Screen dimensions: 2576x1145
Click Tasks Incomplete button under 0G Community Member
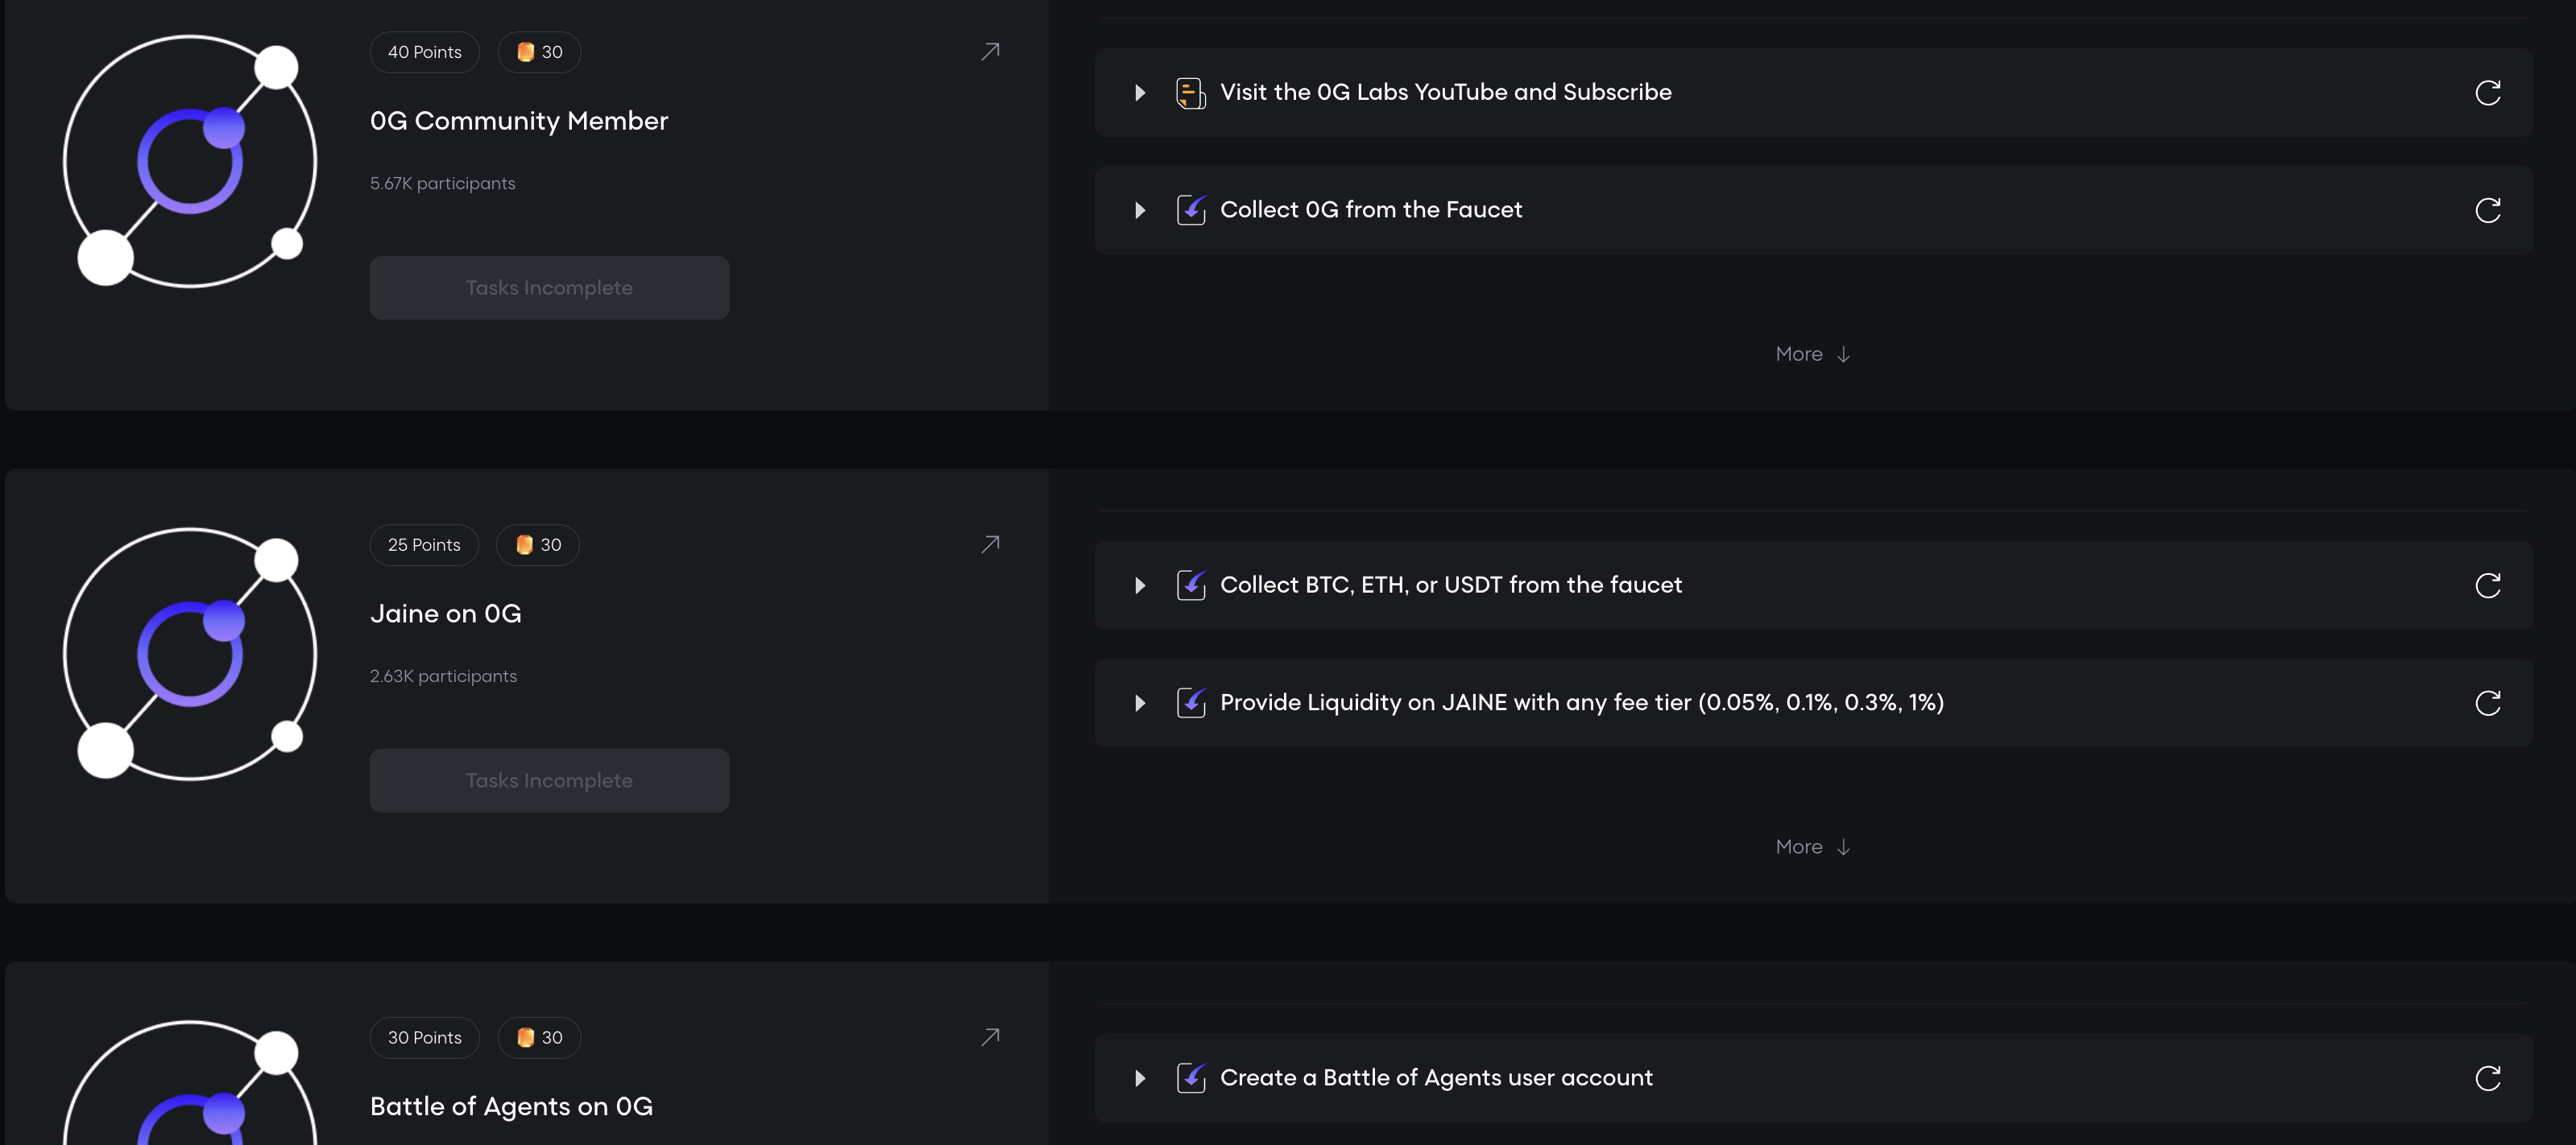[549, 288]
